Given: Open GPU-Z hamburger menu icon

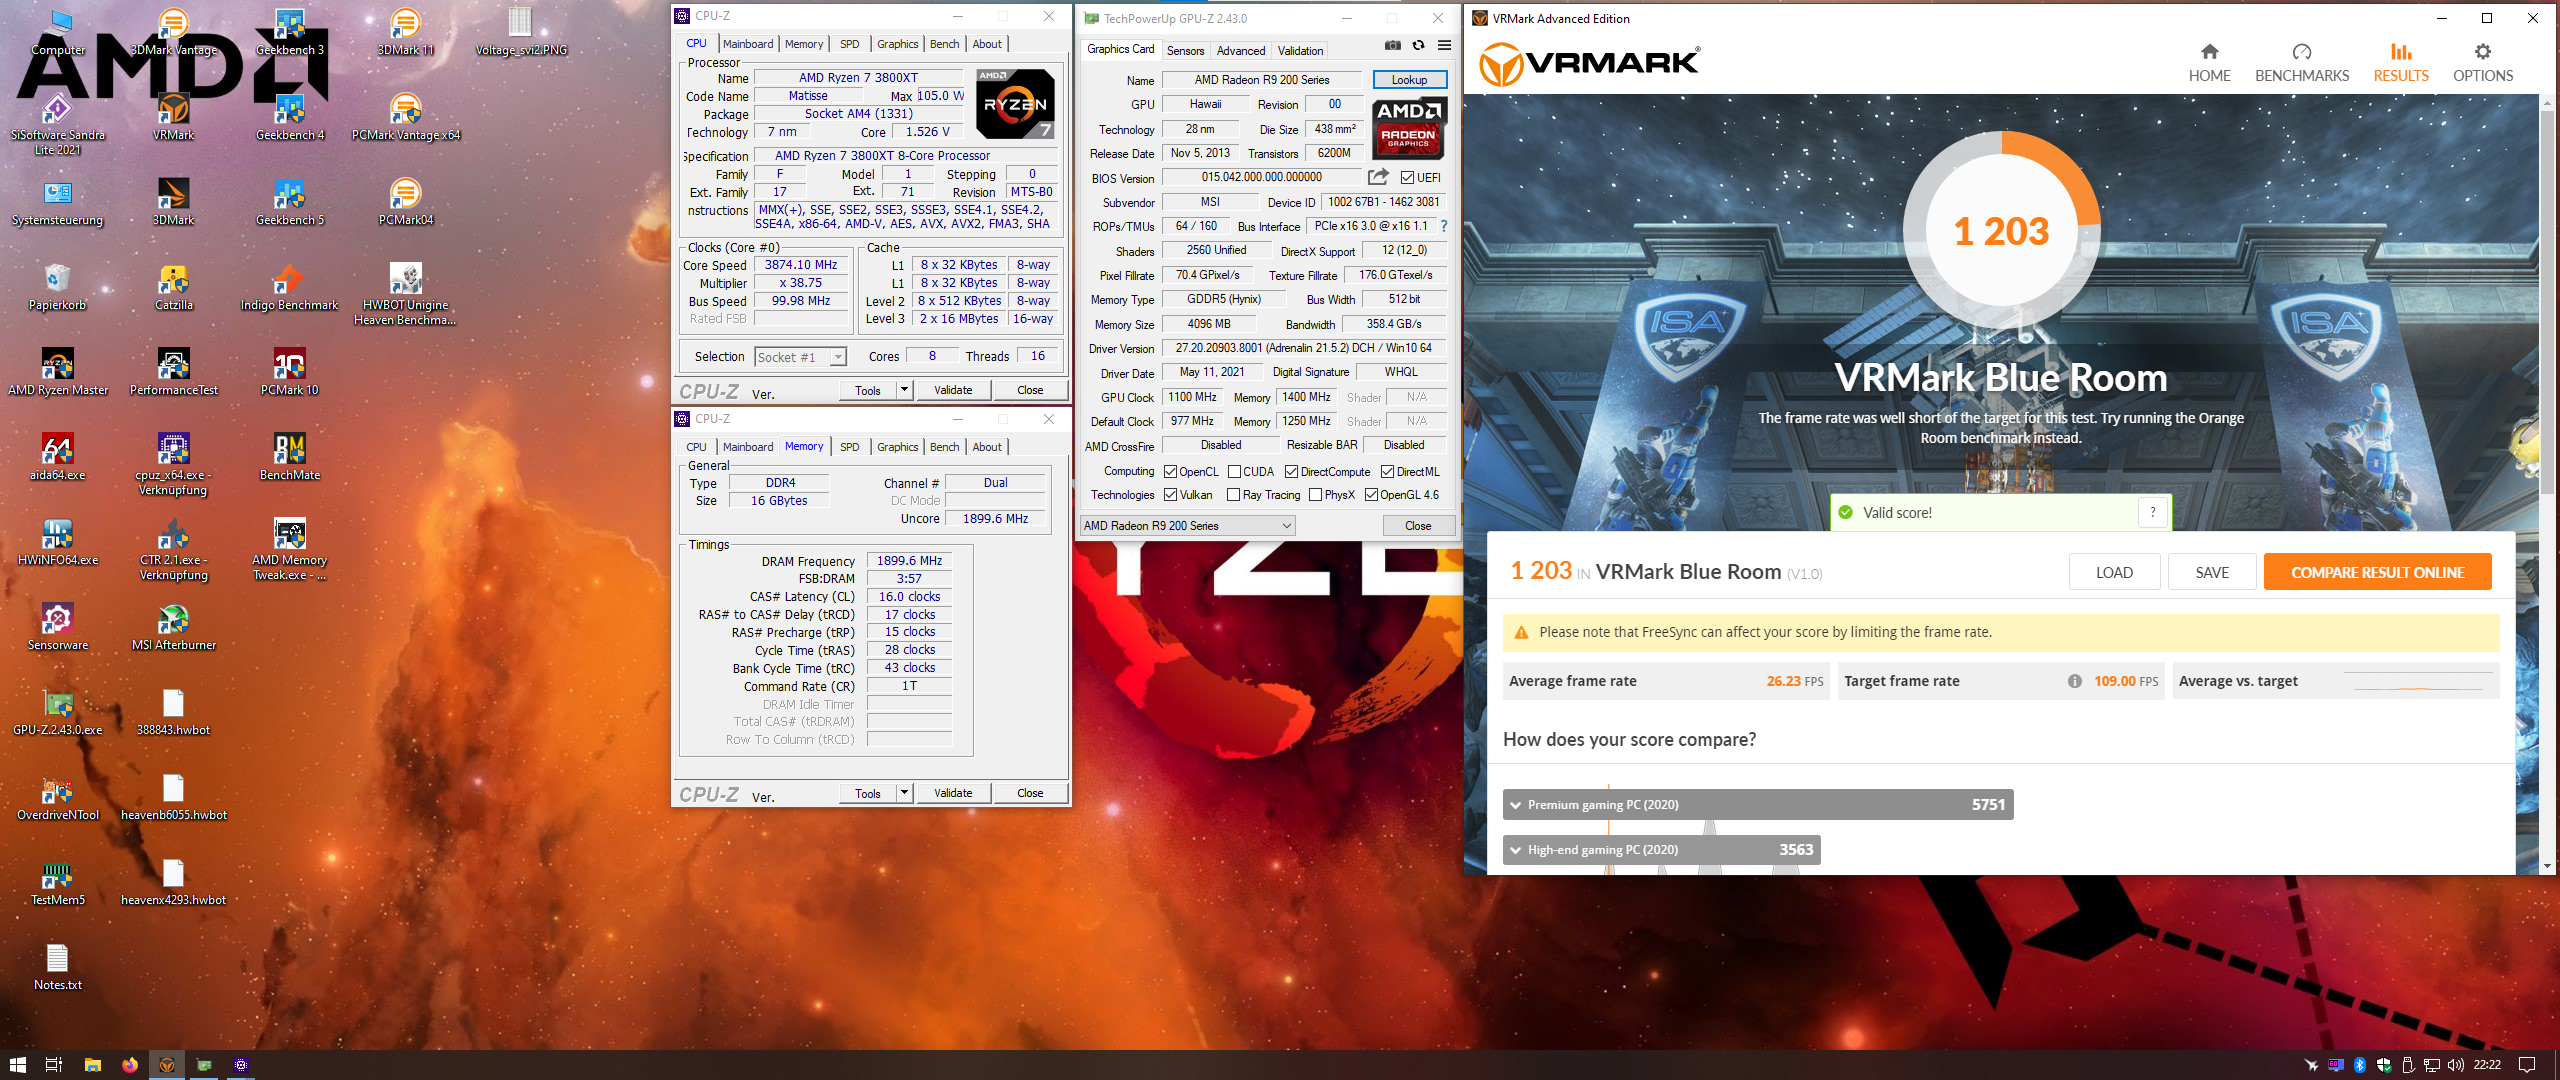Looking at the screenshot, I should pos(1444,45).
